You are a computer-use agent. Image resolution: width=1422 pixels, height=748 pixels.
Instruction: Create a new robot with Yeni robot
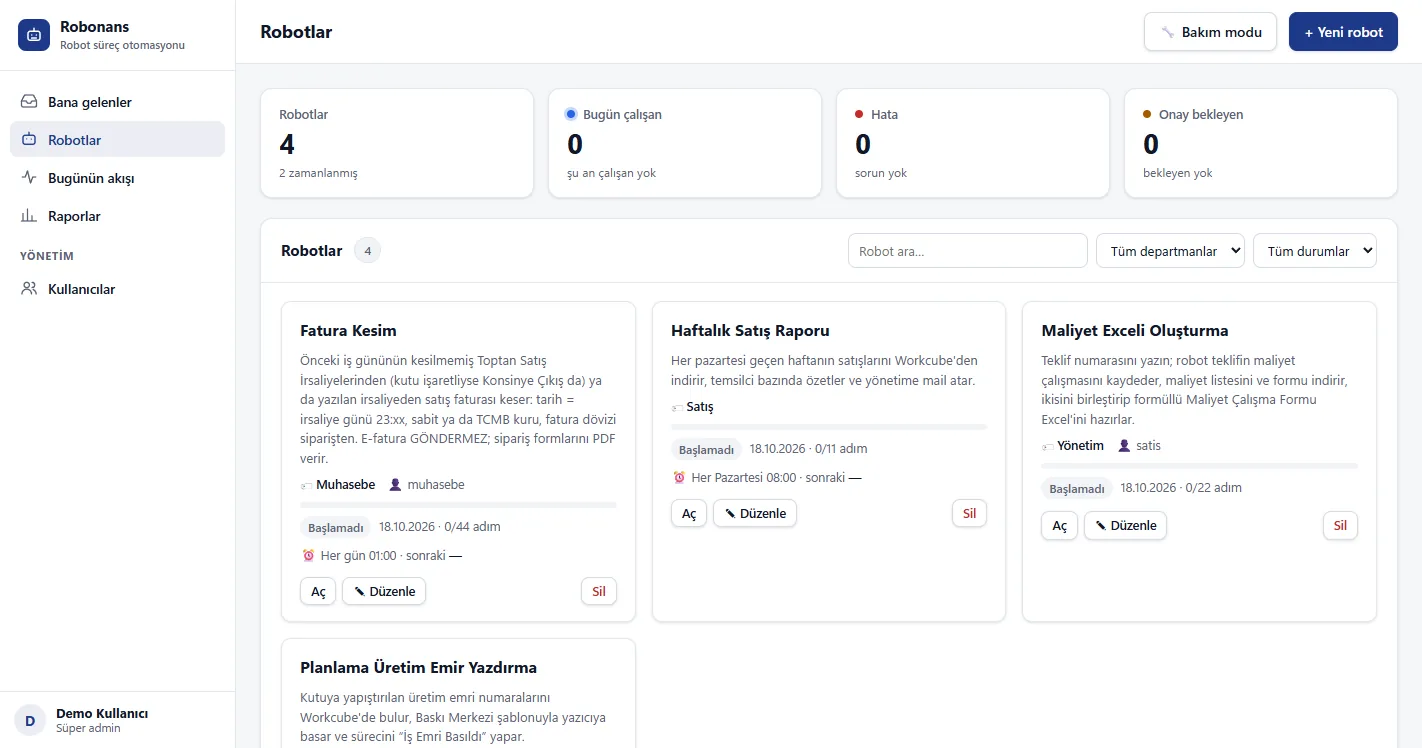click(1343, 32)
